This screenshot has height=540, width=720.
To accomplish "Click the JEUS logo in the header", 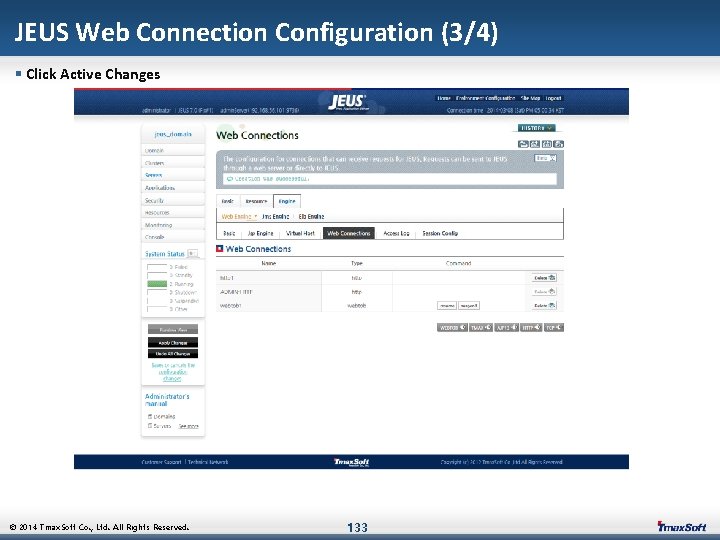I will tap(348, 102).
